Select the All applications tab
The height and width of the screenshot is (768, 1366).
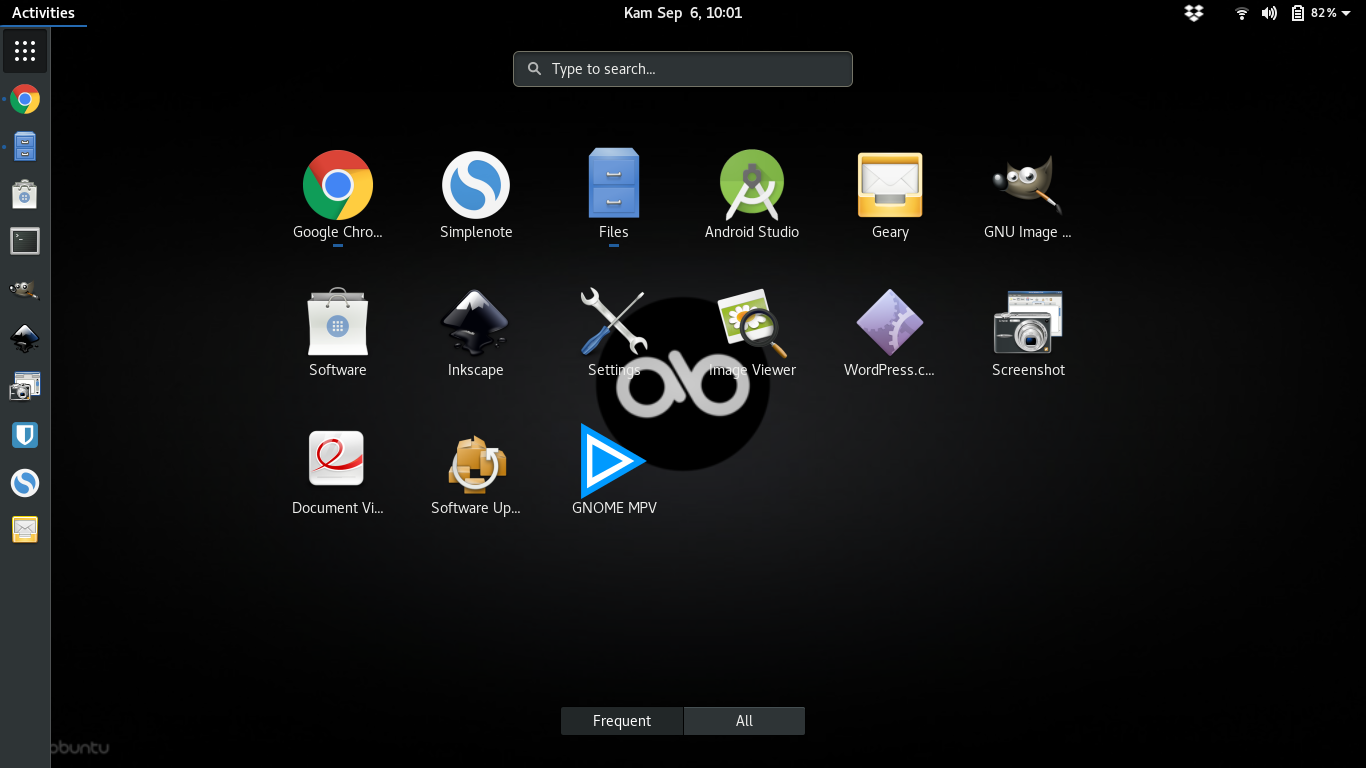[744, 720]
